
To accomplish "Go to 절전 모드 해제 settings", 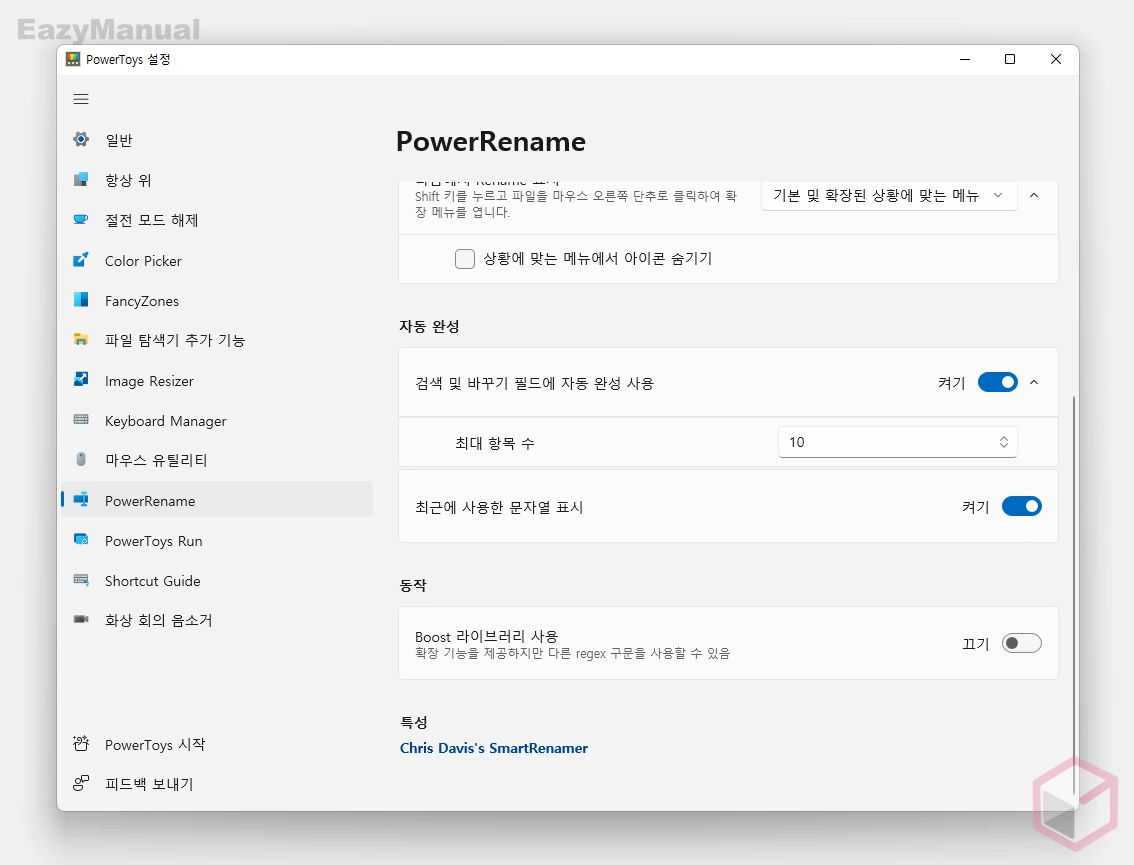I will [217, 220].
